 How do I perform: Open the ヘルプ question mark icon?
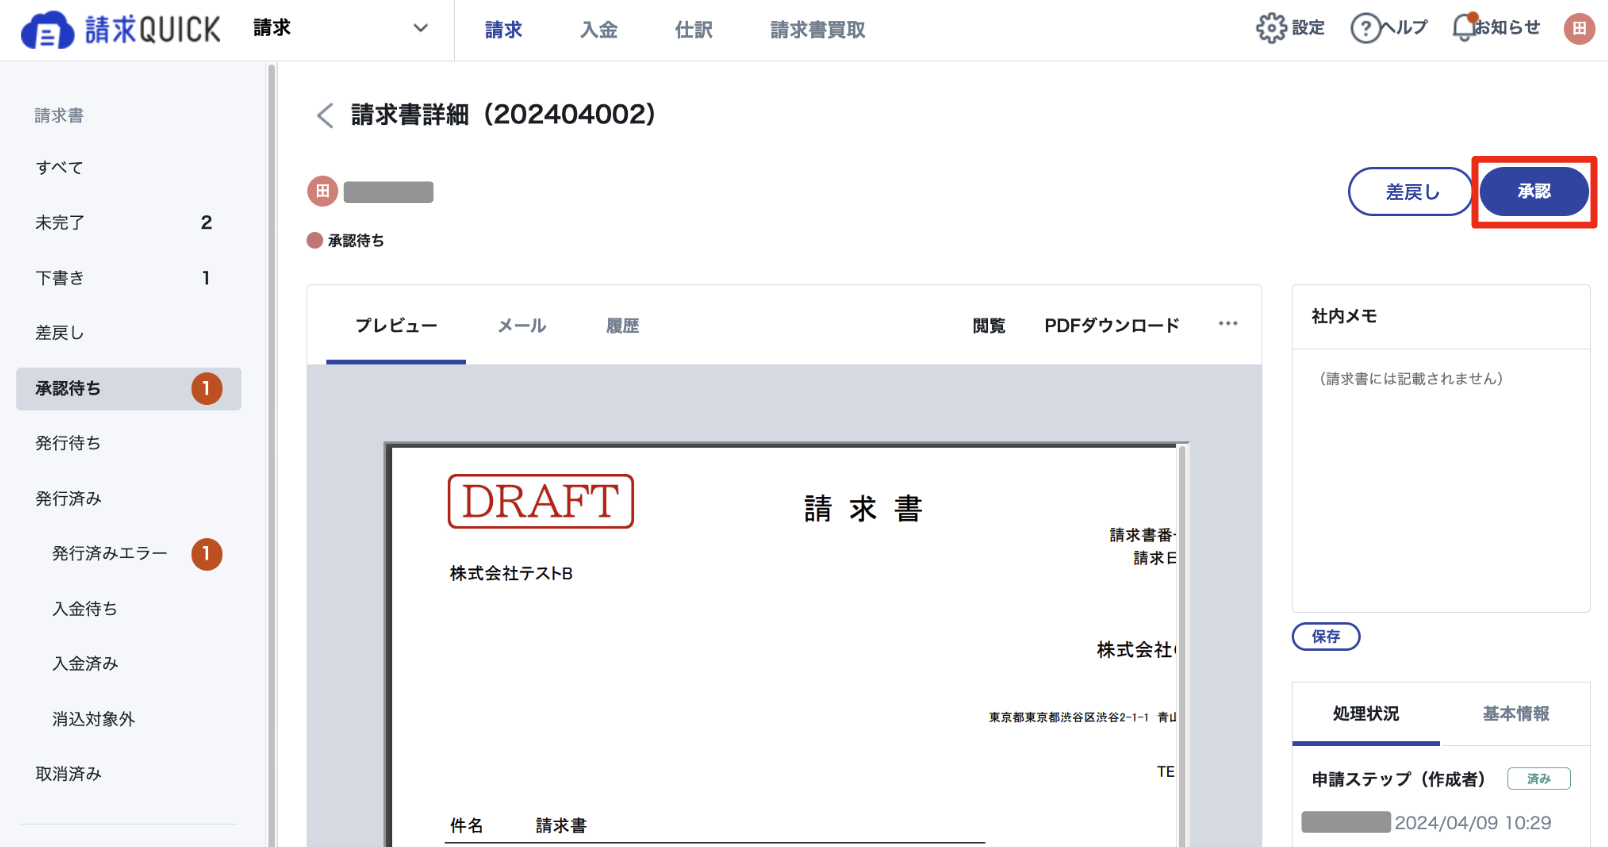coord(1365,28)
